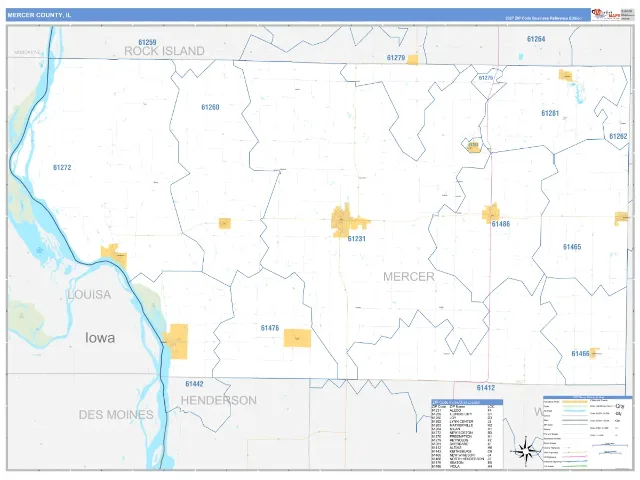640x480 pixels.
Task: Open the map legend panel
Action: pyautogui.click(x=587, y=432)
